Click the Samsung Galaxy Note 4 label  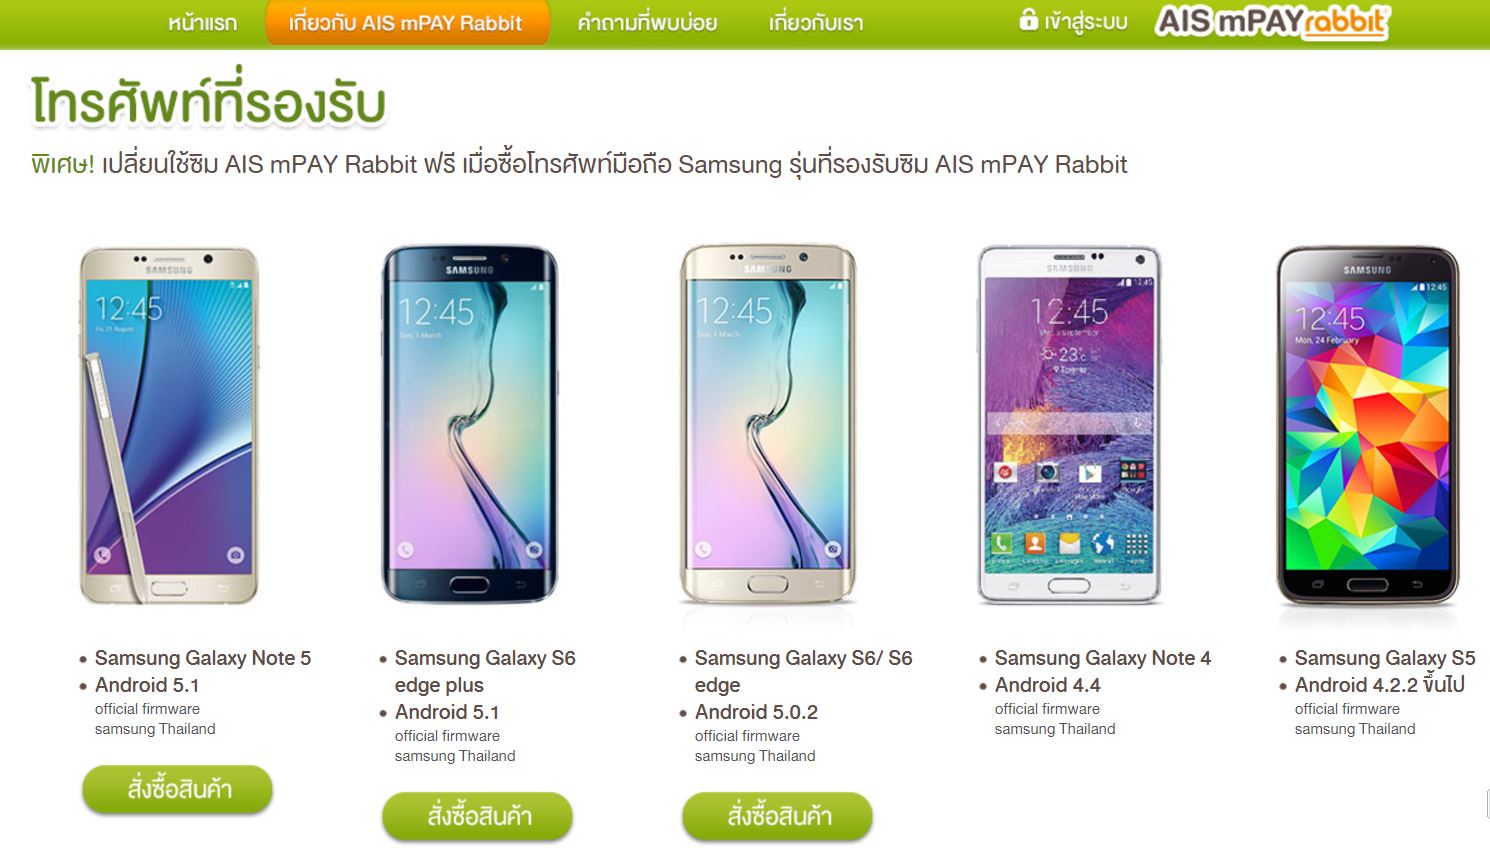(x=1103, y=658)
